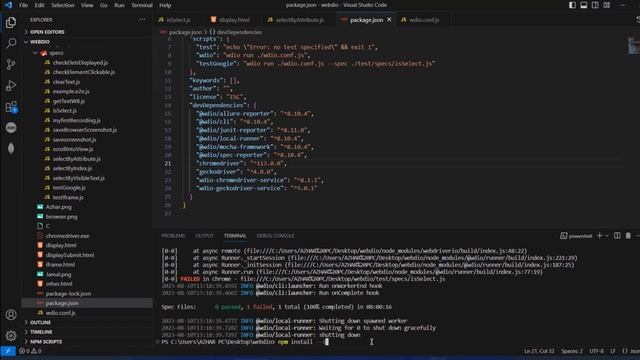
Task: Click the VS Code logo in title bar
Action: pyautogui.click(x=8, y=5)
